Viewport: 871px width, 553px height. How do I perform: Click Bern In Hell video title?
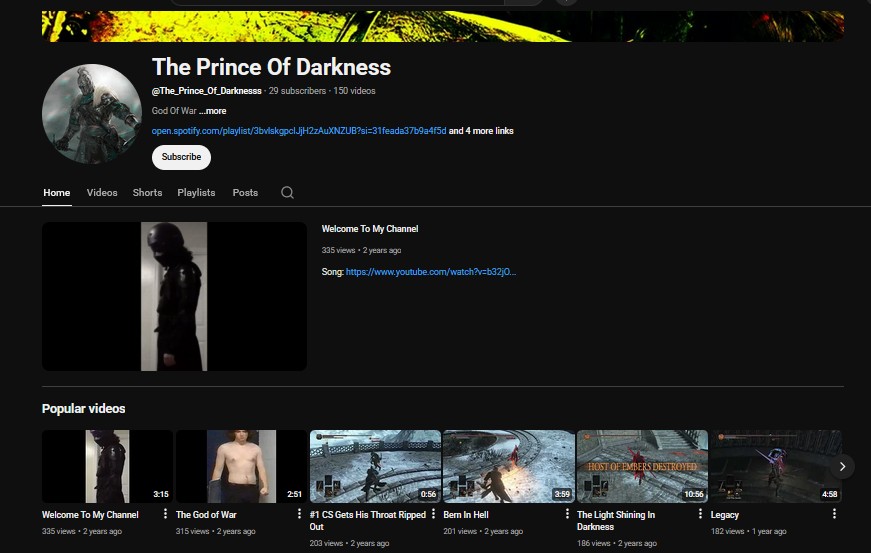(466, 515)
